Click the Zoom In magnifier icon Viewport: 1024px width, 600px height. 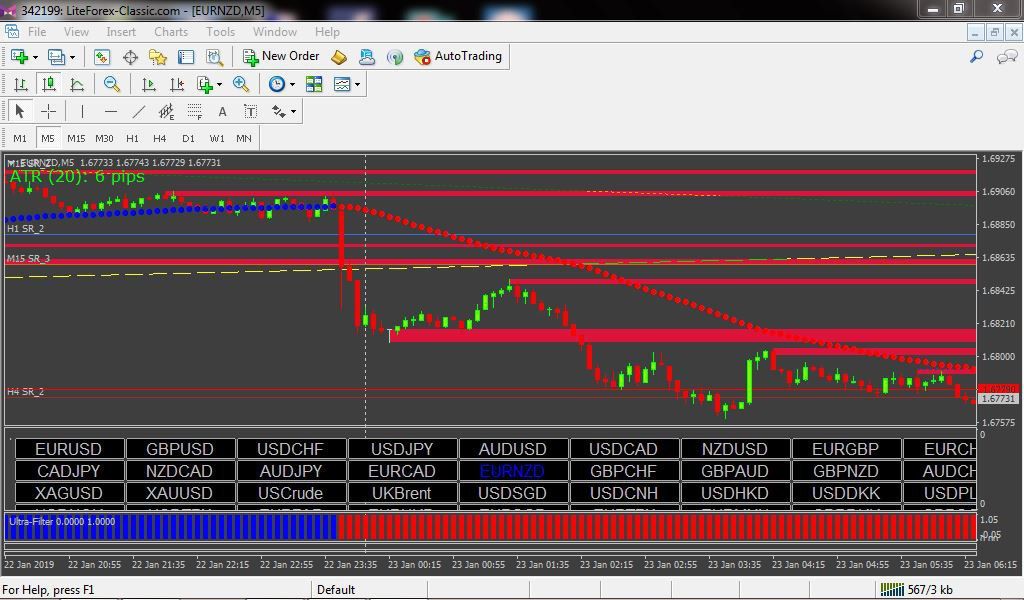pos(241,84)
